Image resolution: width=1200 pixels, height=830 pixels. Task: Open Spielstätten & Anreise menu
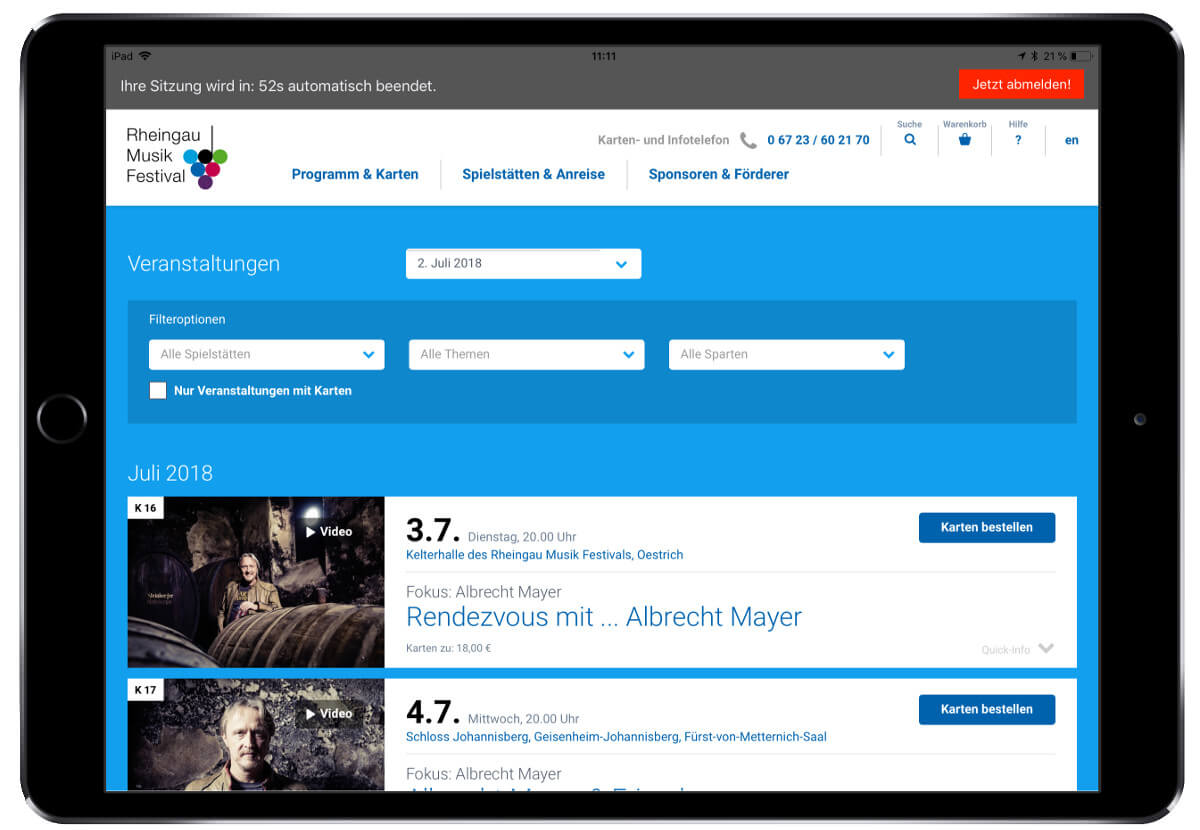pyautogui.click(x=533, y=174)
